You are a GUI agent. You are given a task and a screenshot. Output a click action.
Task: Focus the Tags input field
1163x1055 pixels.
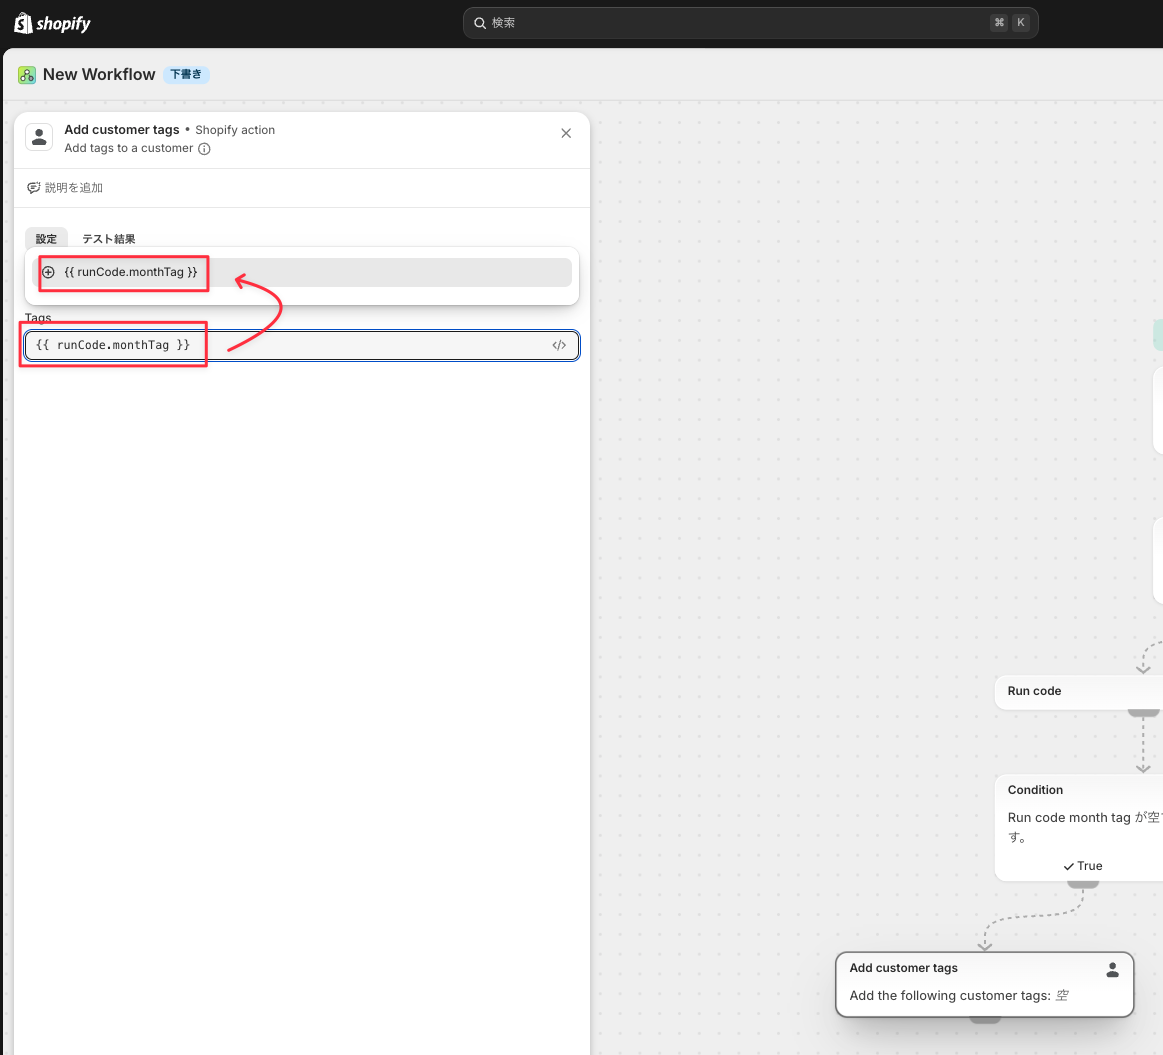[301, 345]
